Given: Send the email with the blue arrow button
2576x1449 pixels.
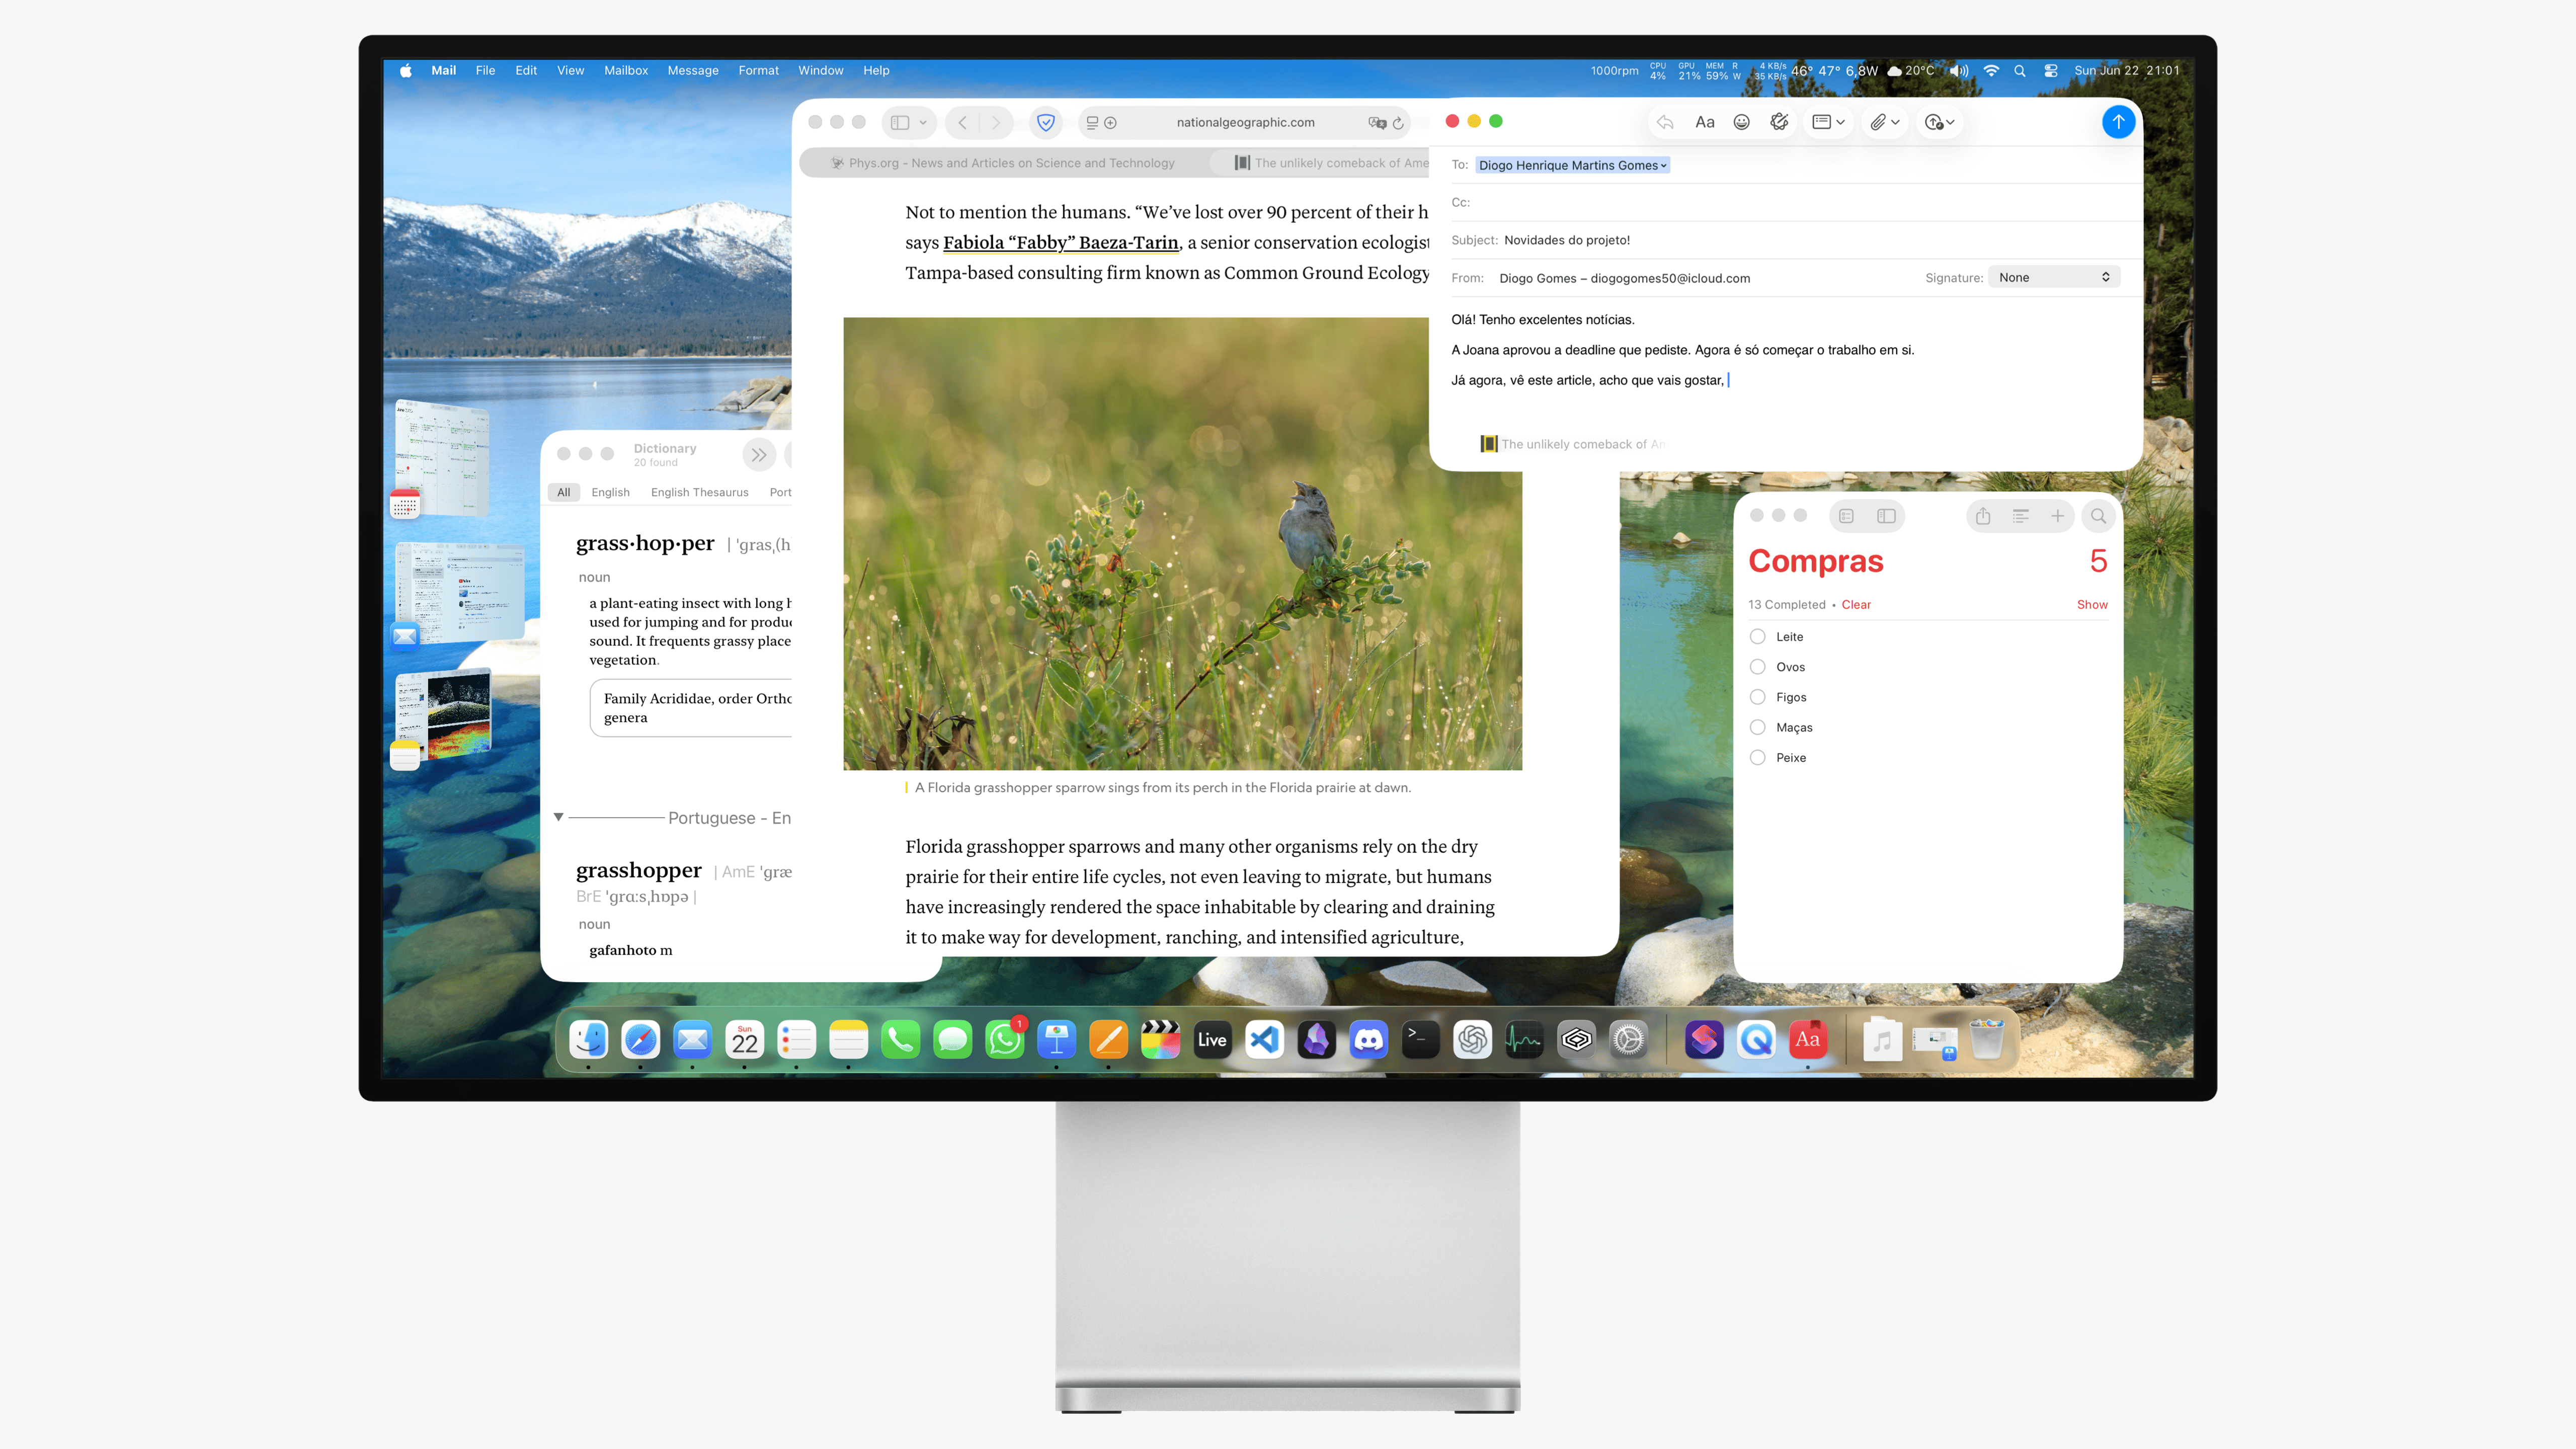Looking at the screenshot, I should 2117,122.
